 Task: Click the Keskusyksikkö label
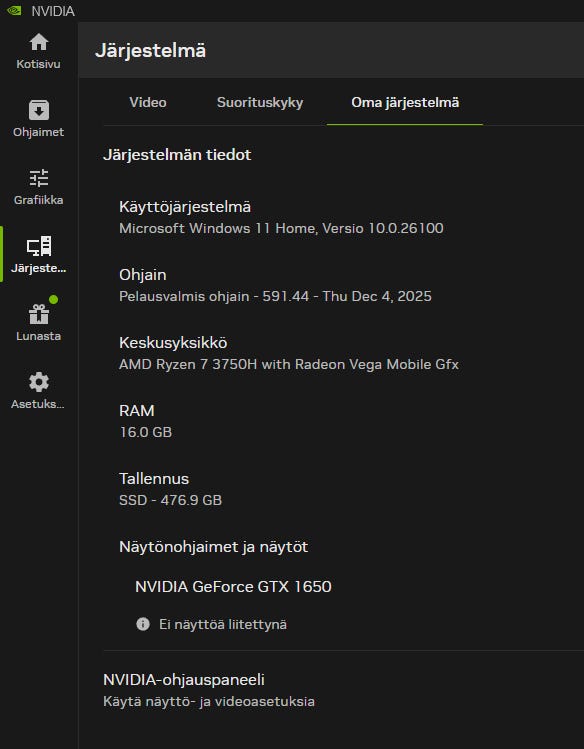point(173,342)
